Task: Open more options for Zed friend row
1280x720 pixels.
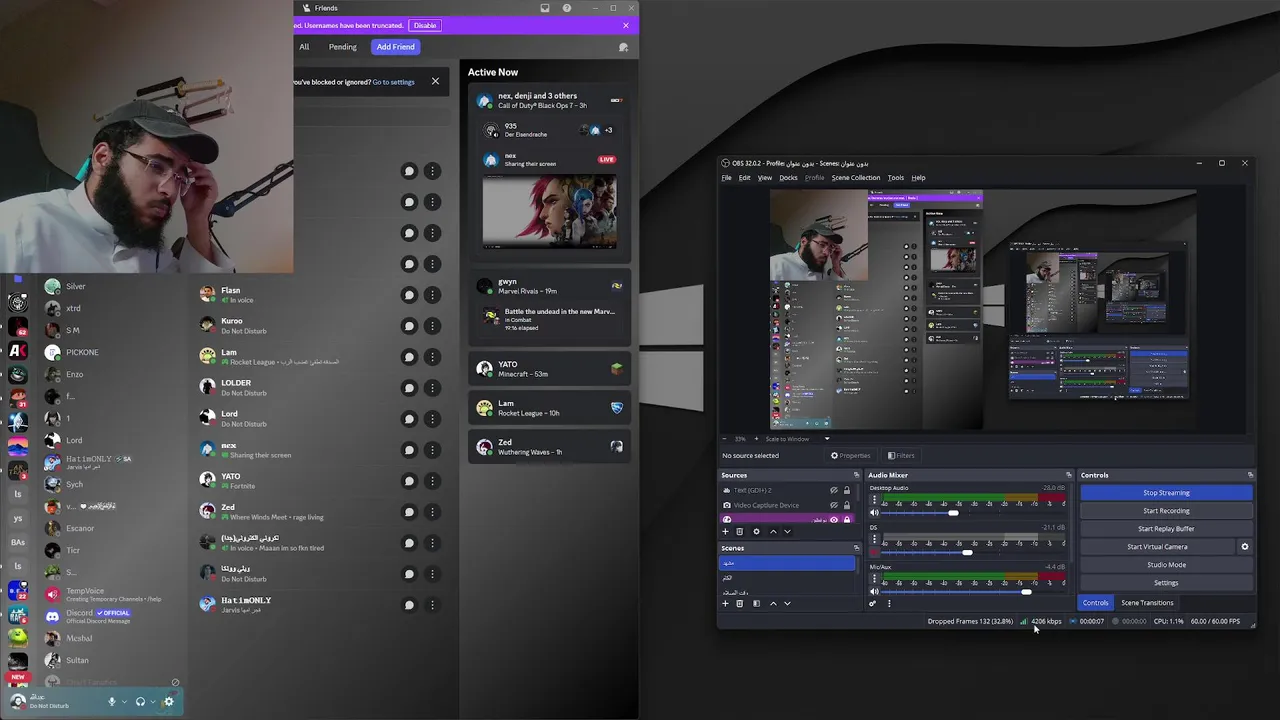Action: (x=432, y=512)
